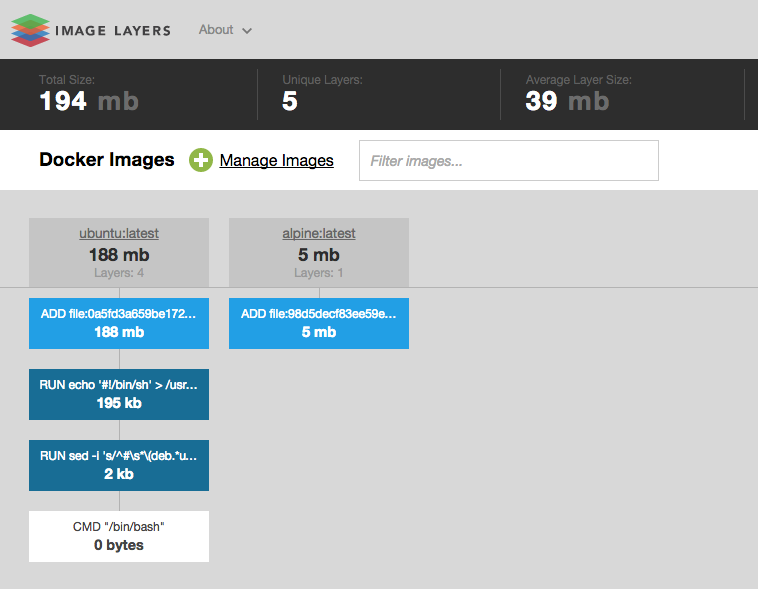Click the 'Layers: 1' text under alpine

pos(319,273)
